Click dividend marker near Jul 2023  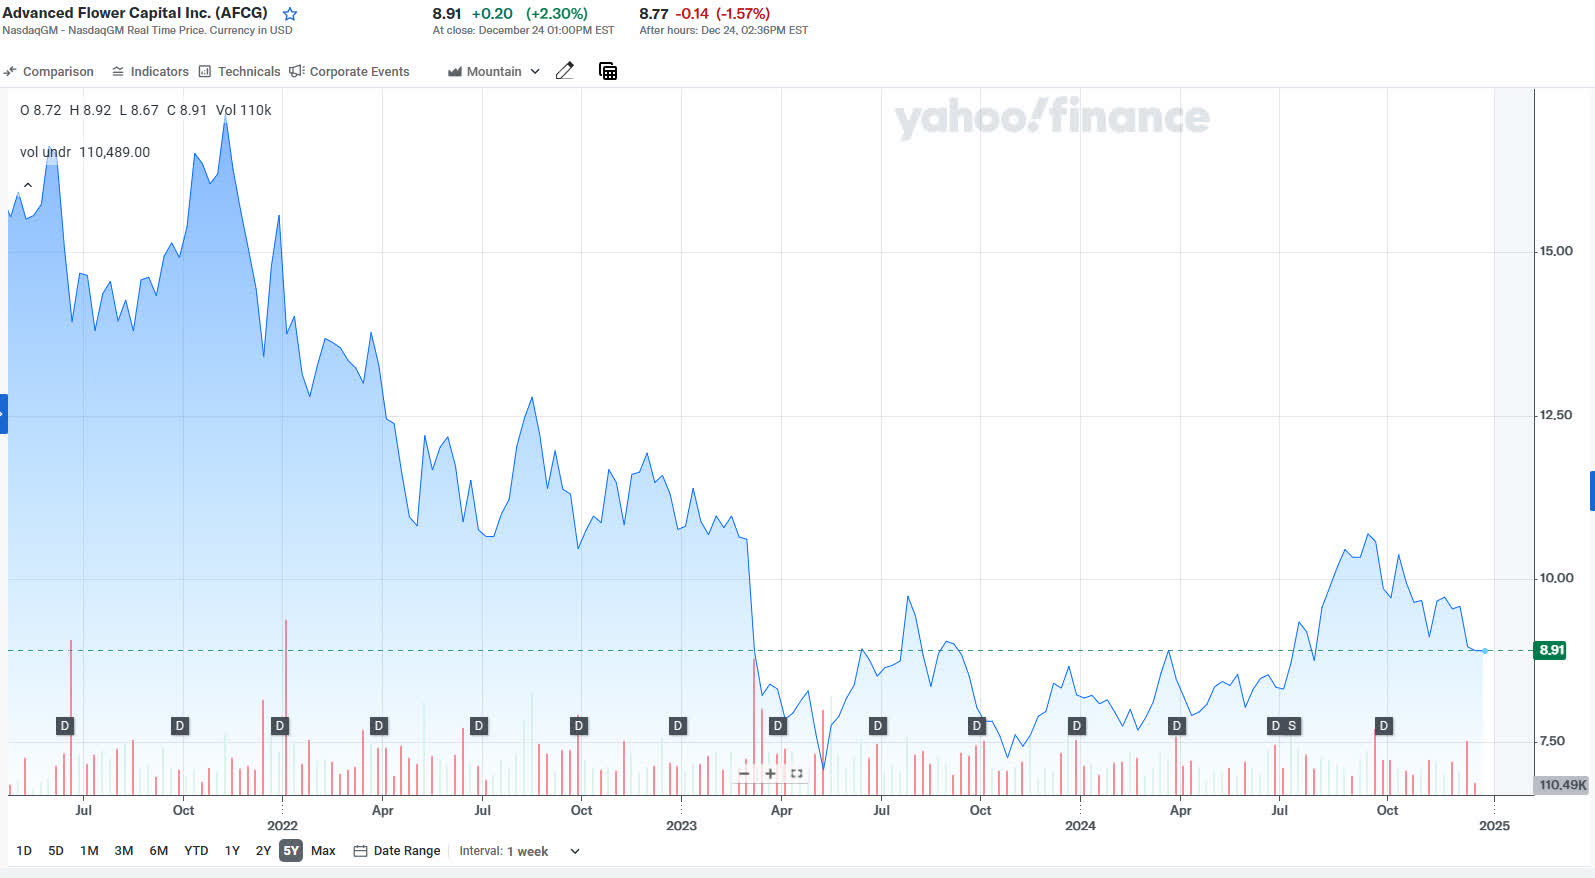click(x=878, y=726)
